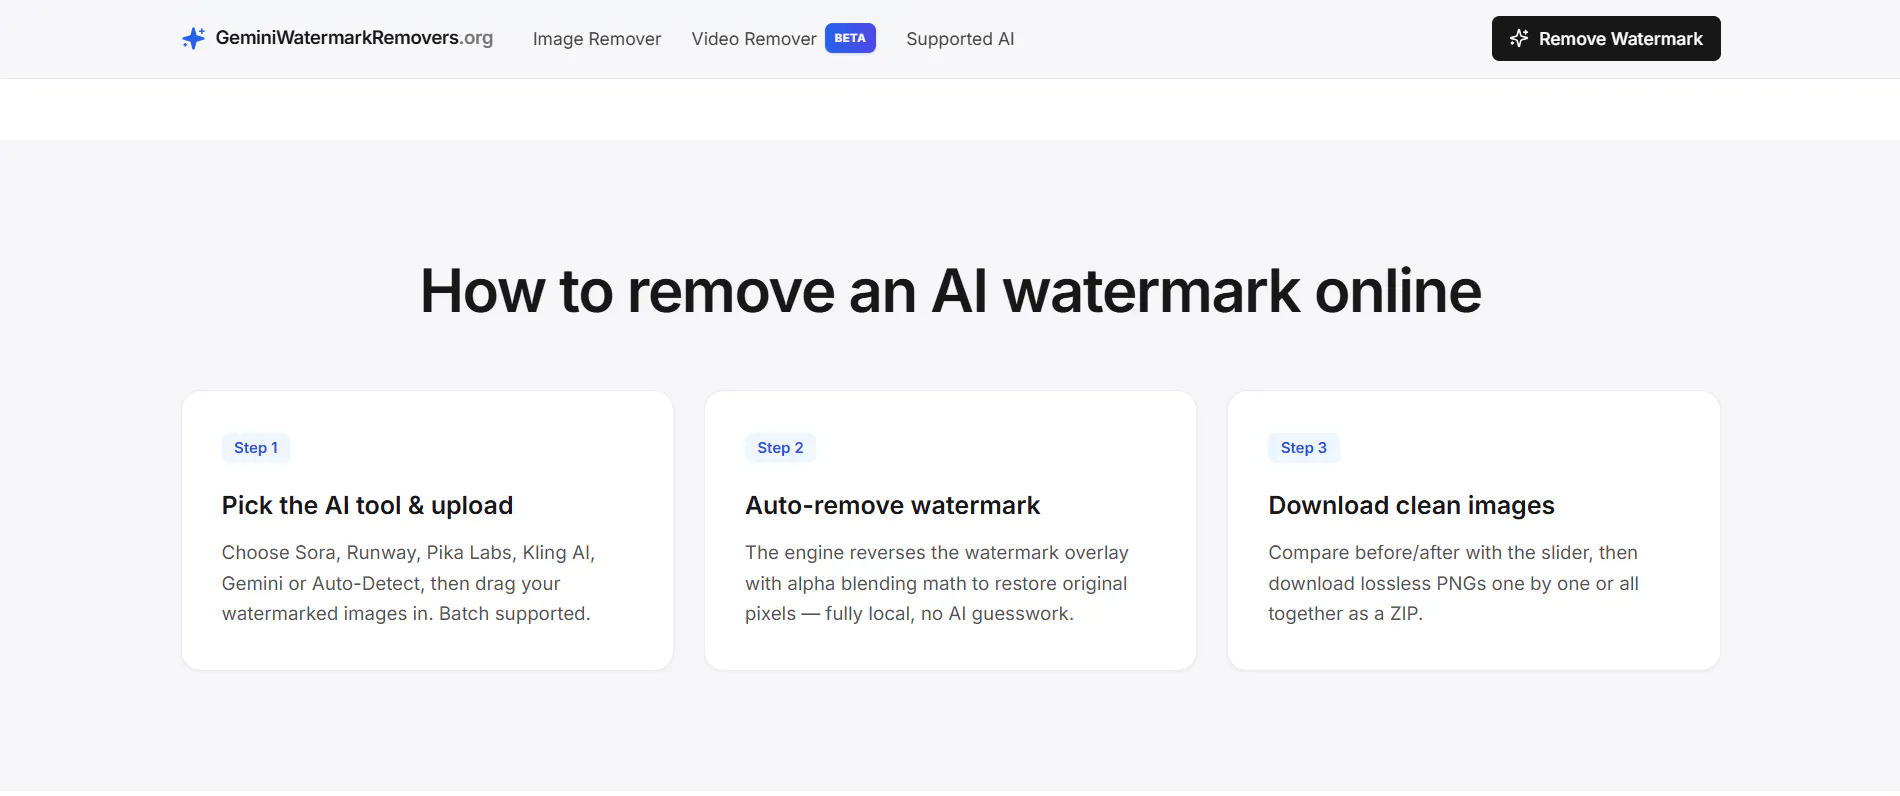Click the blue sparkle logo icon

193,38
